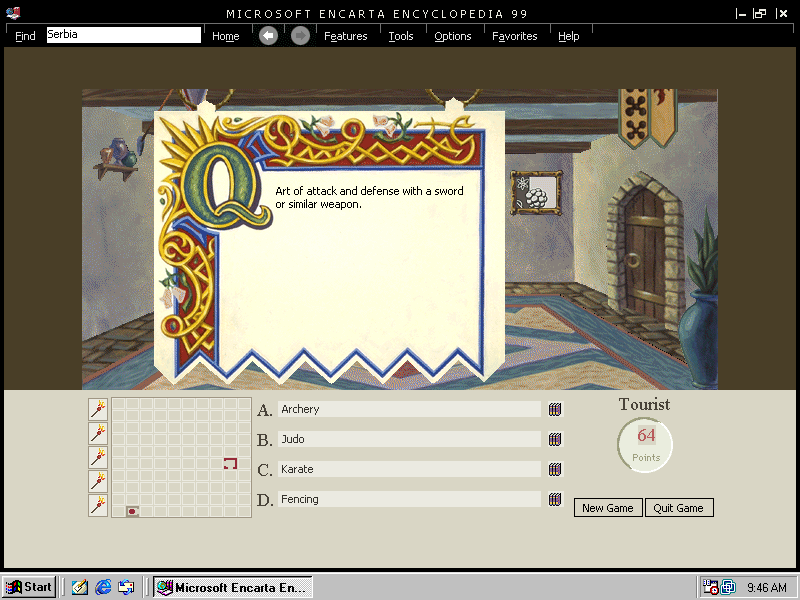Click the Encarta app icon in title bar
The image size is (800, 600).
pos(13,13)
